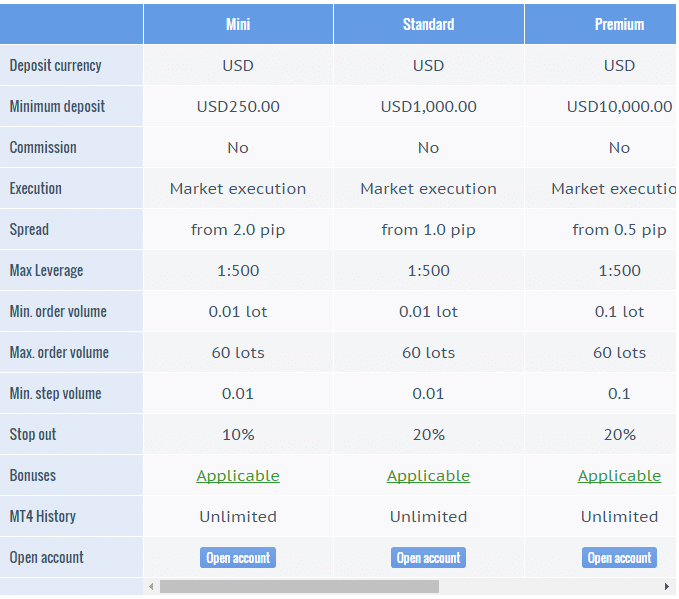Click the from 1.0 pip spread cell

pyautogui.click(x=429, y=229)
